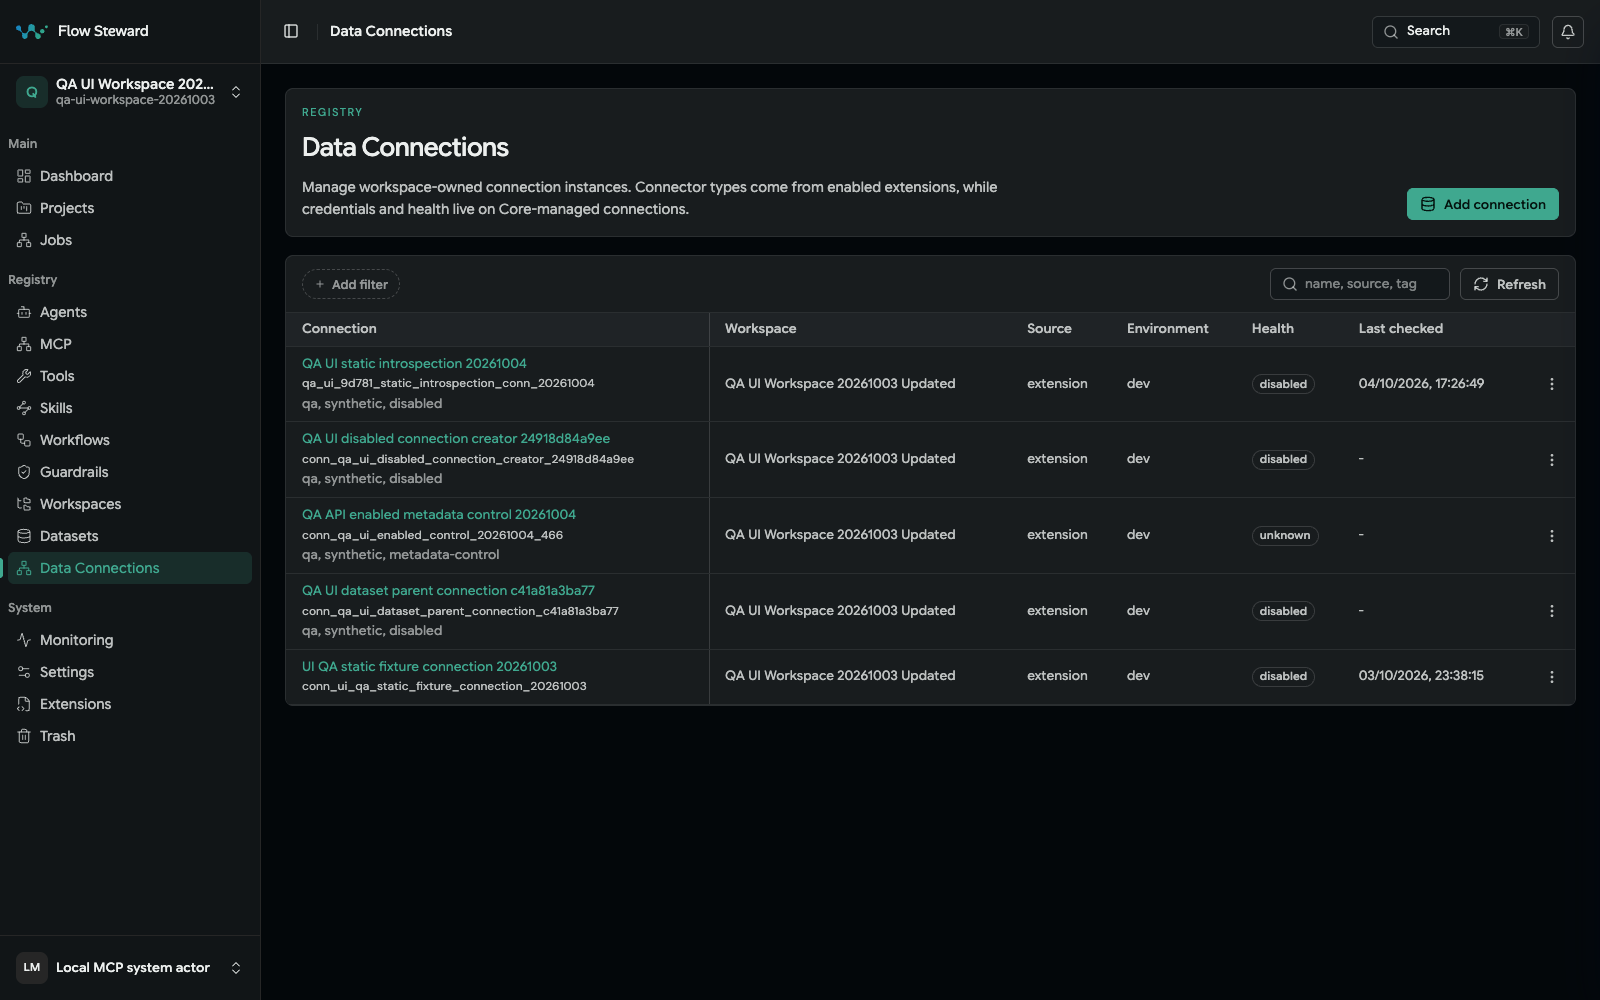This screenshot has height=1000, width=1600.
Task: Click the Datasets database icon
Action: click(x=24, y=536)
